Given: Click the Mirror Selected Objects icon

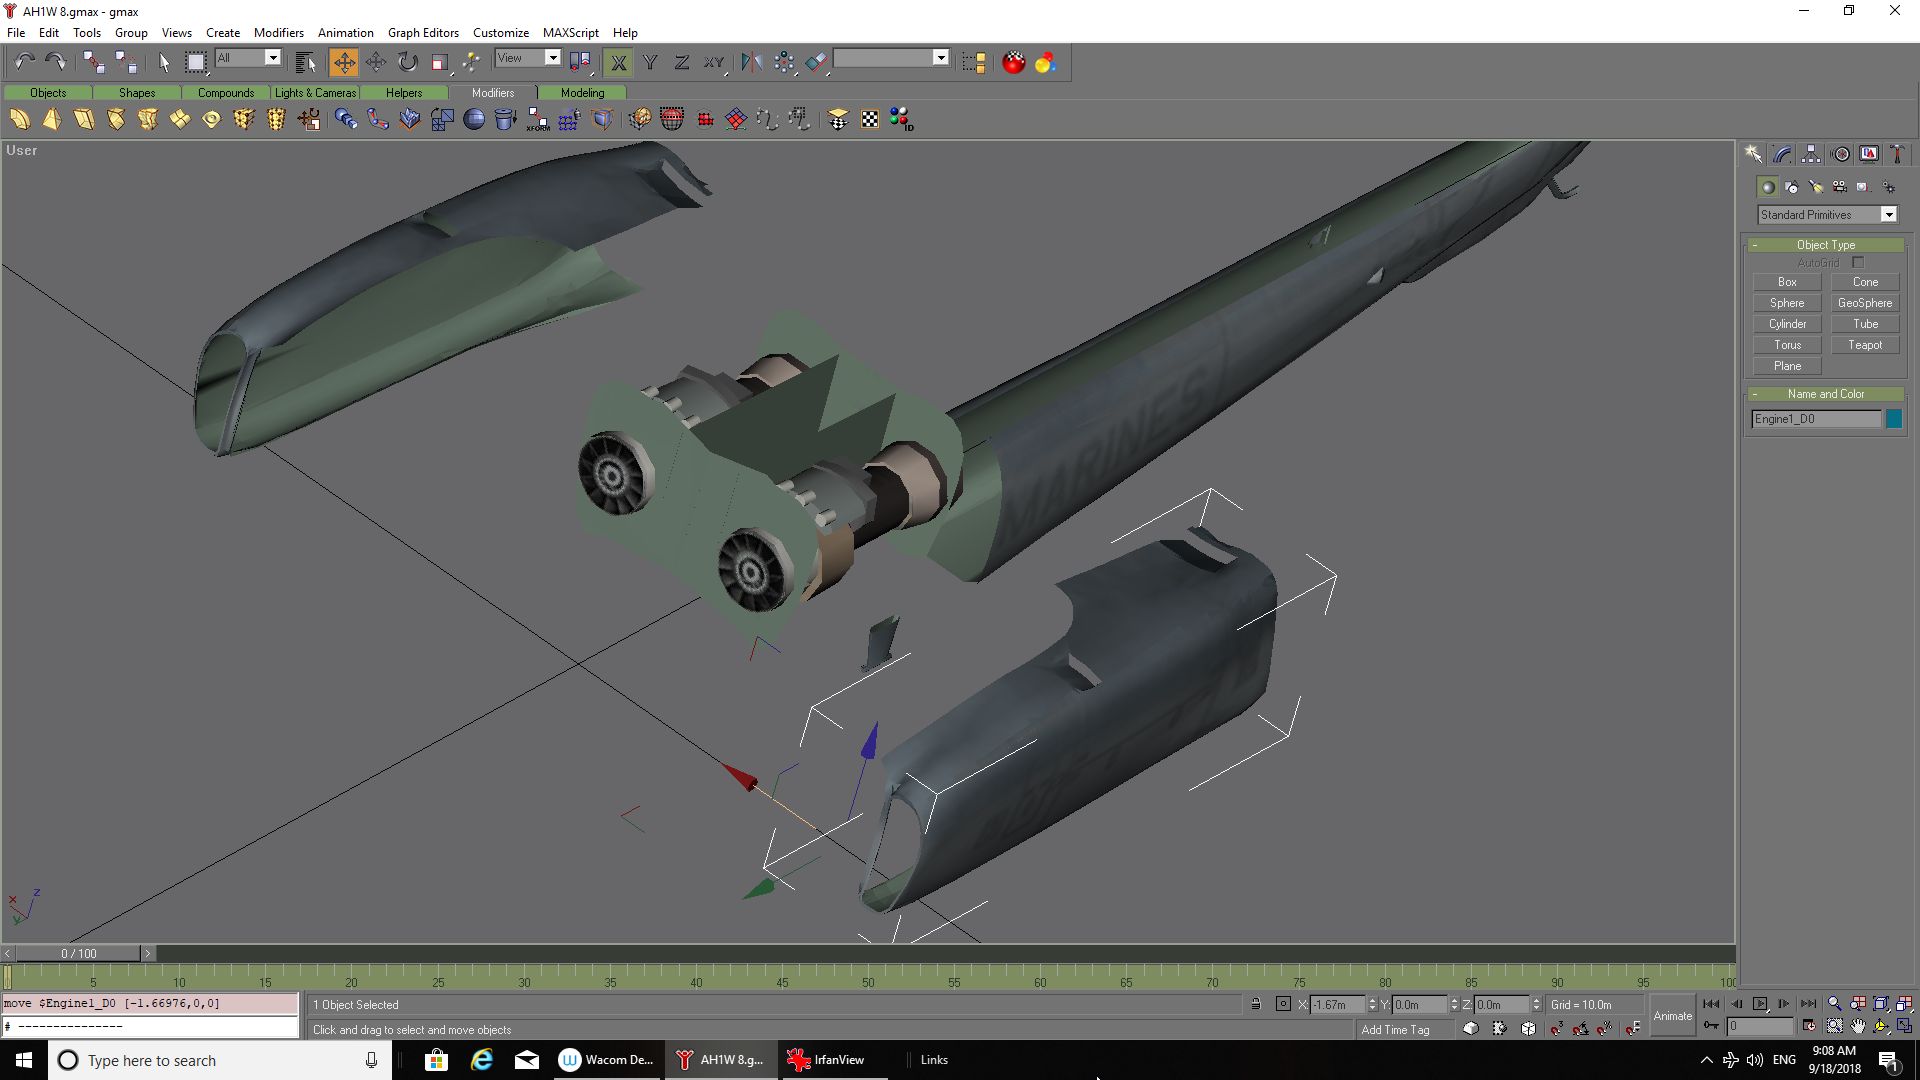Looking at the screenshot, I should pyautogui.click(x=751, y=62).
